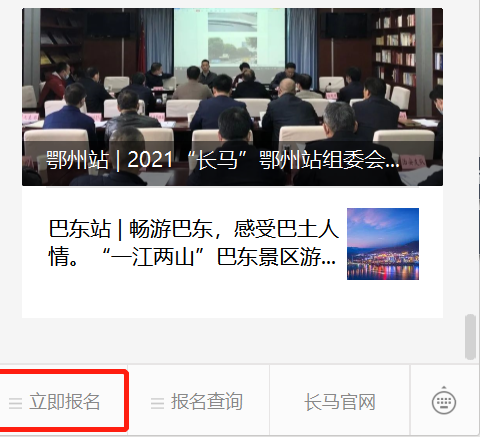480x437 pixels.
Task: Click the blank area below the 巴东站 article
Action: 232,300
